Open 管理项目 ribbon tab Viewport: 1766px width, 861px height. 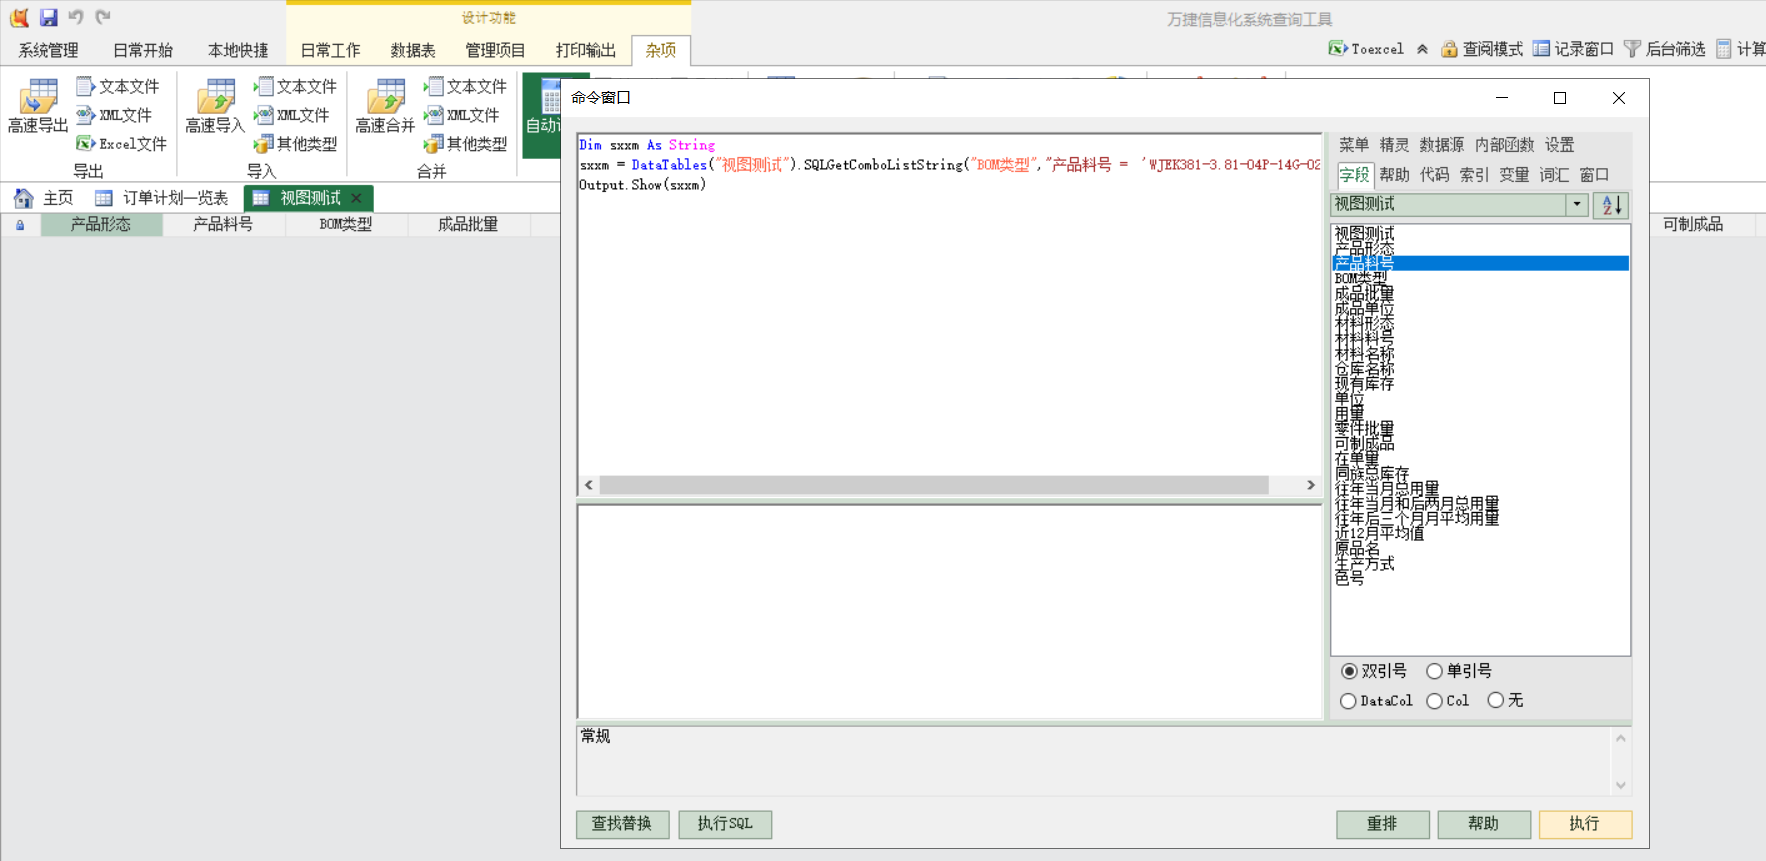(495, 50)
